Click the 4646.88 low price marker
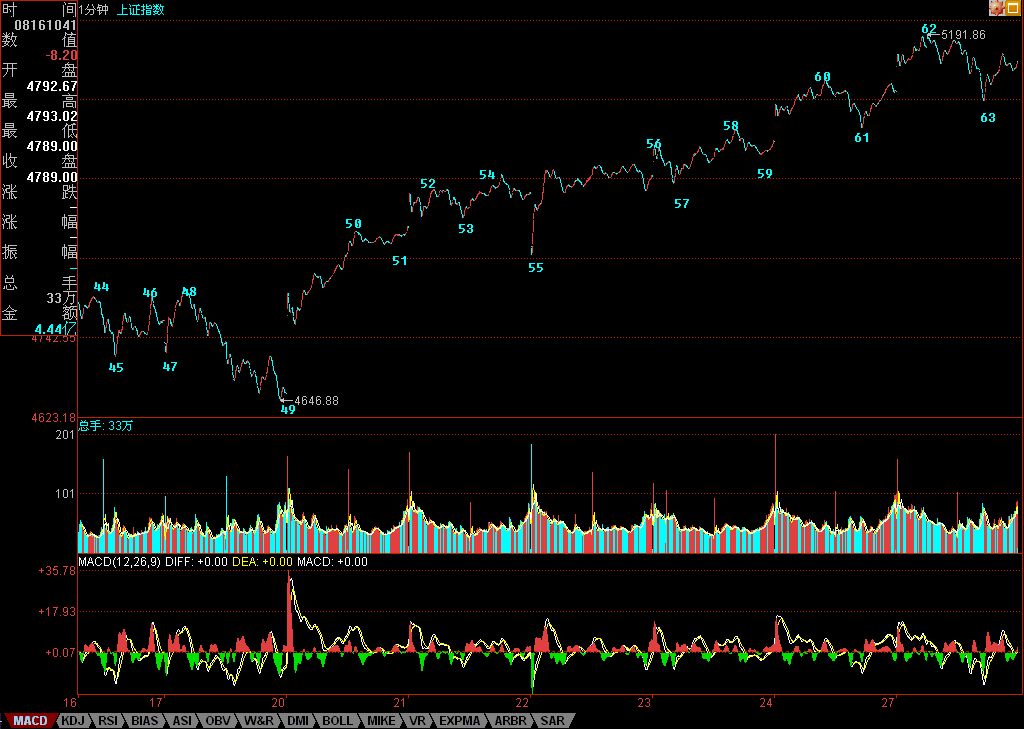 pyautogui.click(x=316, y=401)
